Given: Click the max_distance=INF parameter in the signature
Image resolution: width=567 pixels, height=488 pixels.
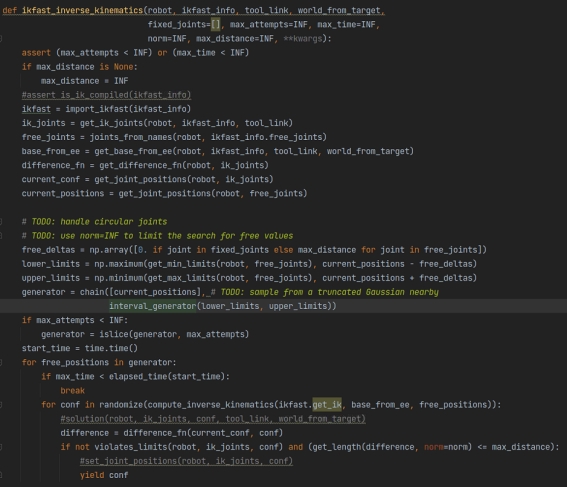Looking at the screenshot, I should pyautogui.click(x=235, y=39).
